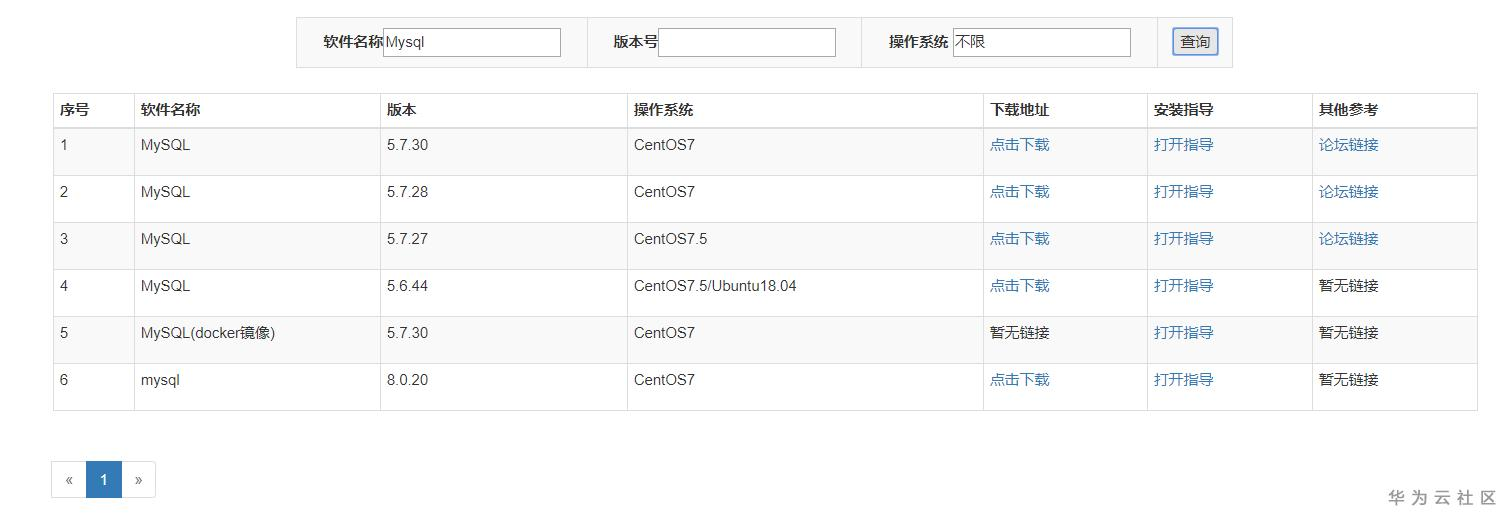This screenshot has width=1509, height=523.
Task: Go to next page with » button
Action: click(x=138, y=479)
